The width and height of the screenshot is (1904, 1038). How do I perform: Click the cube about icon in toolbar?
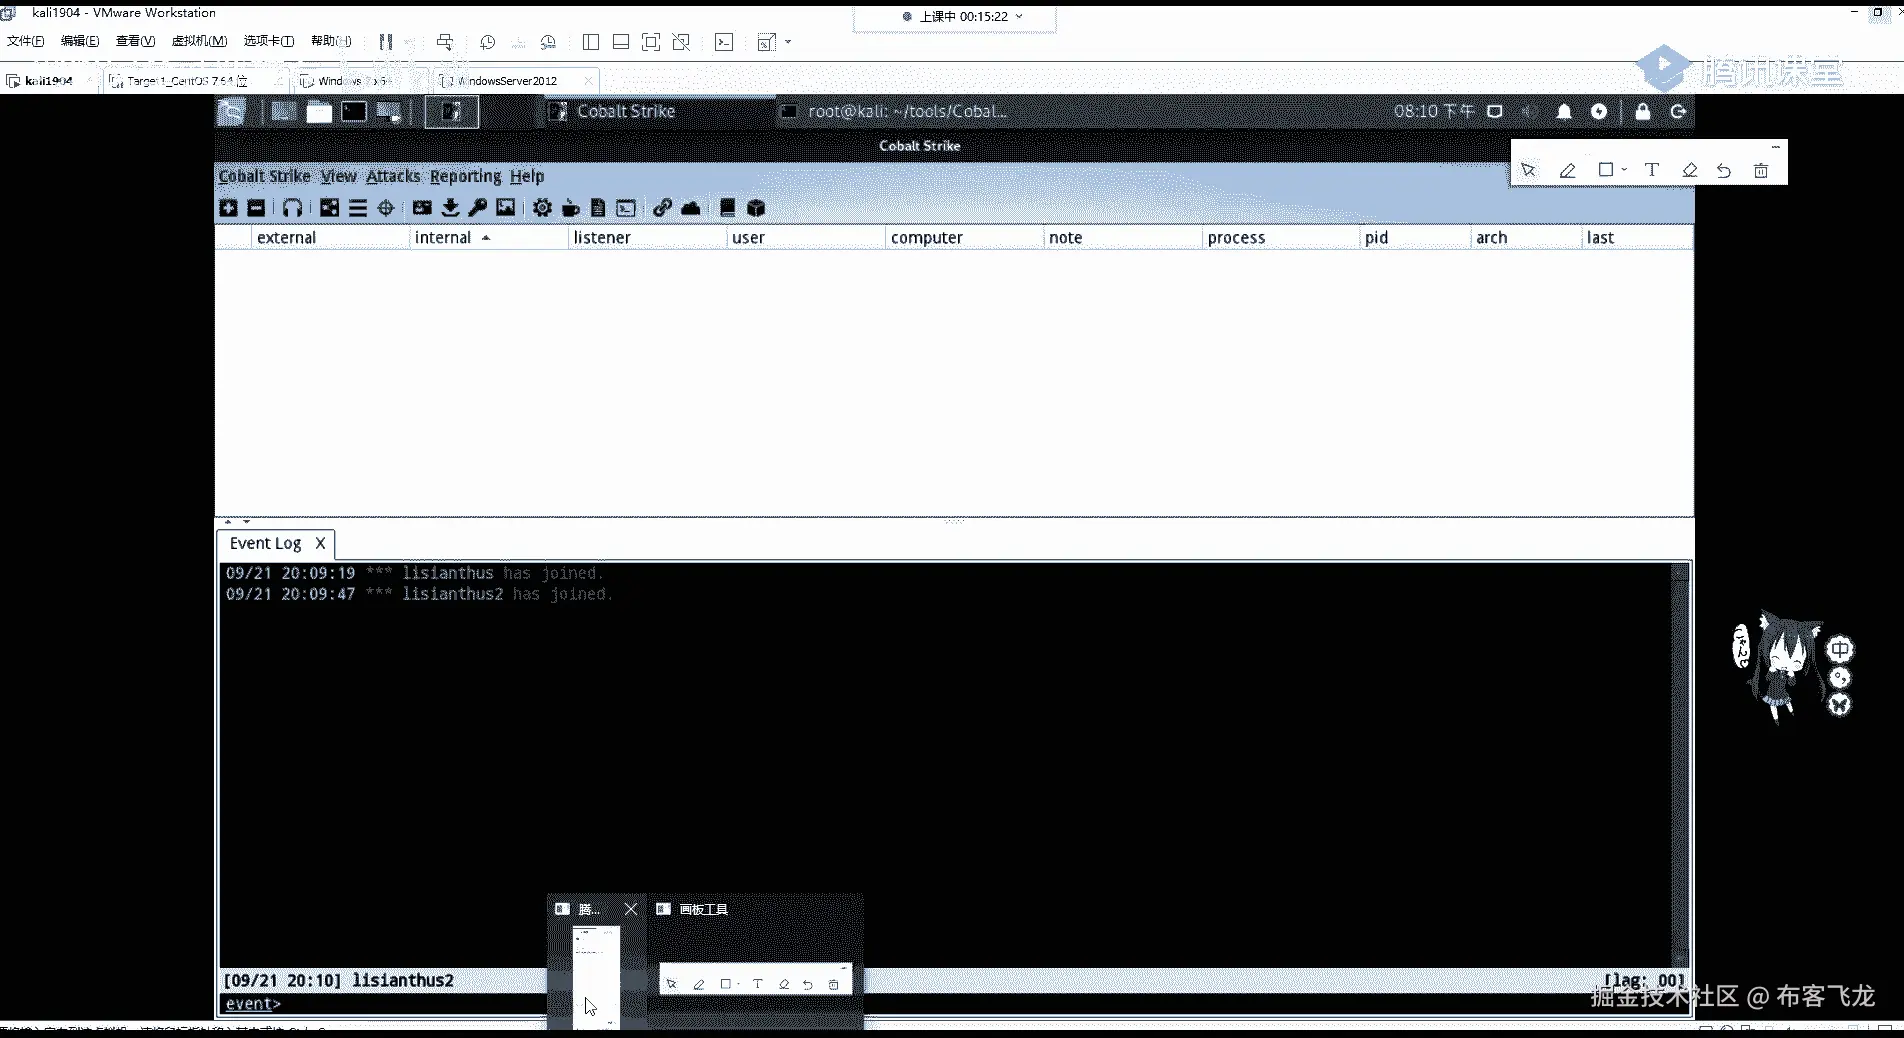(x=756, y=208)
